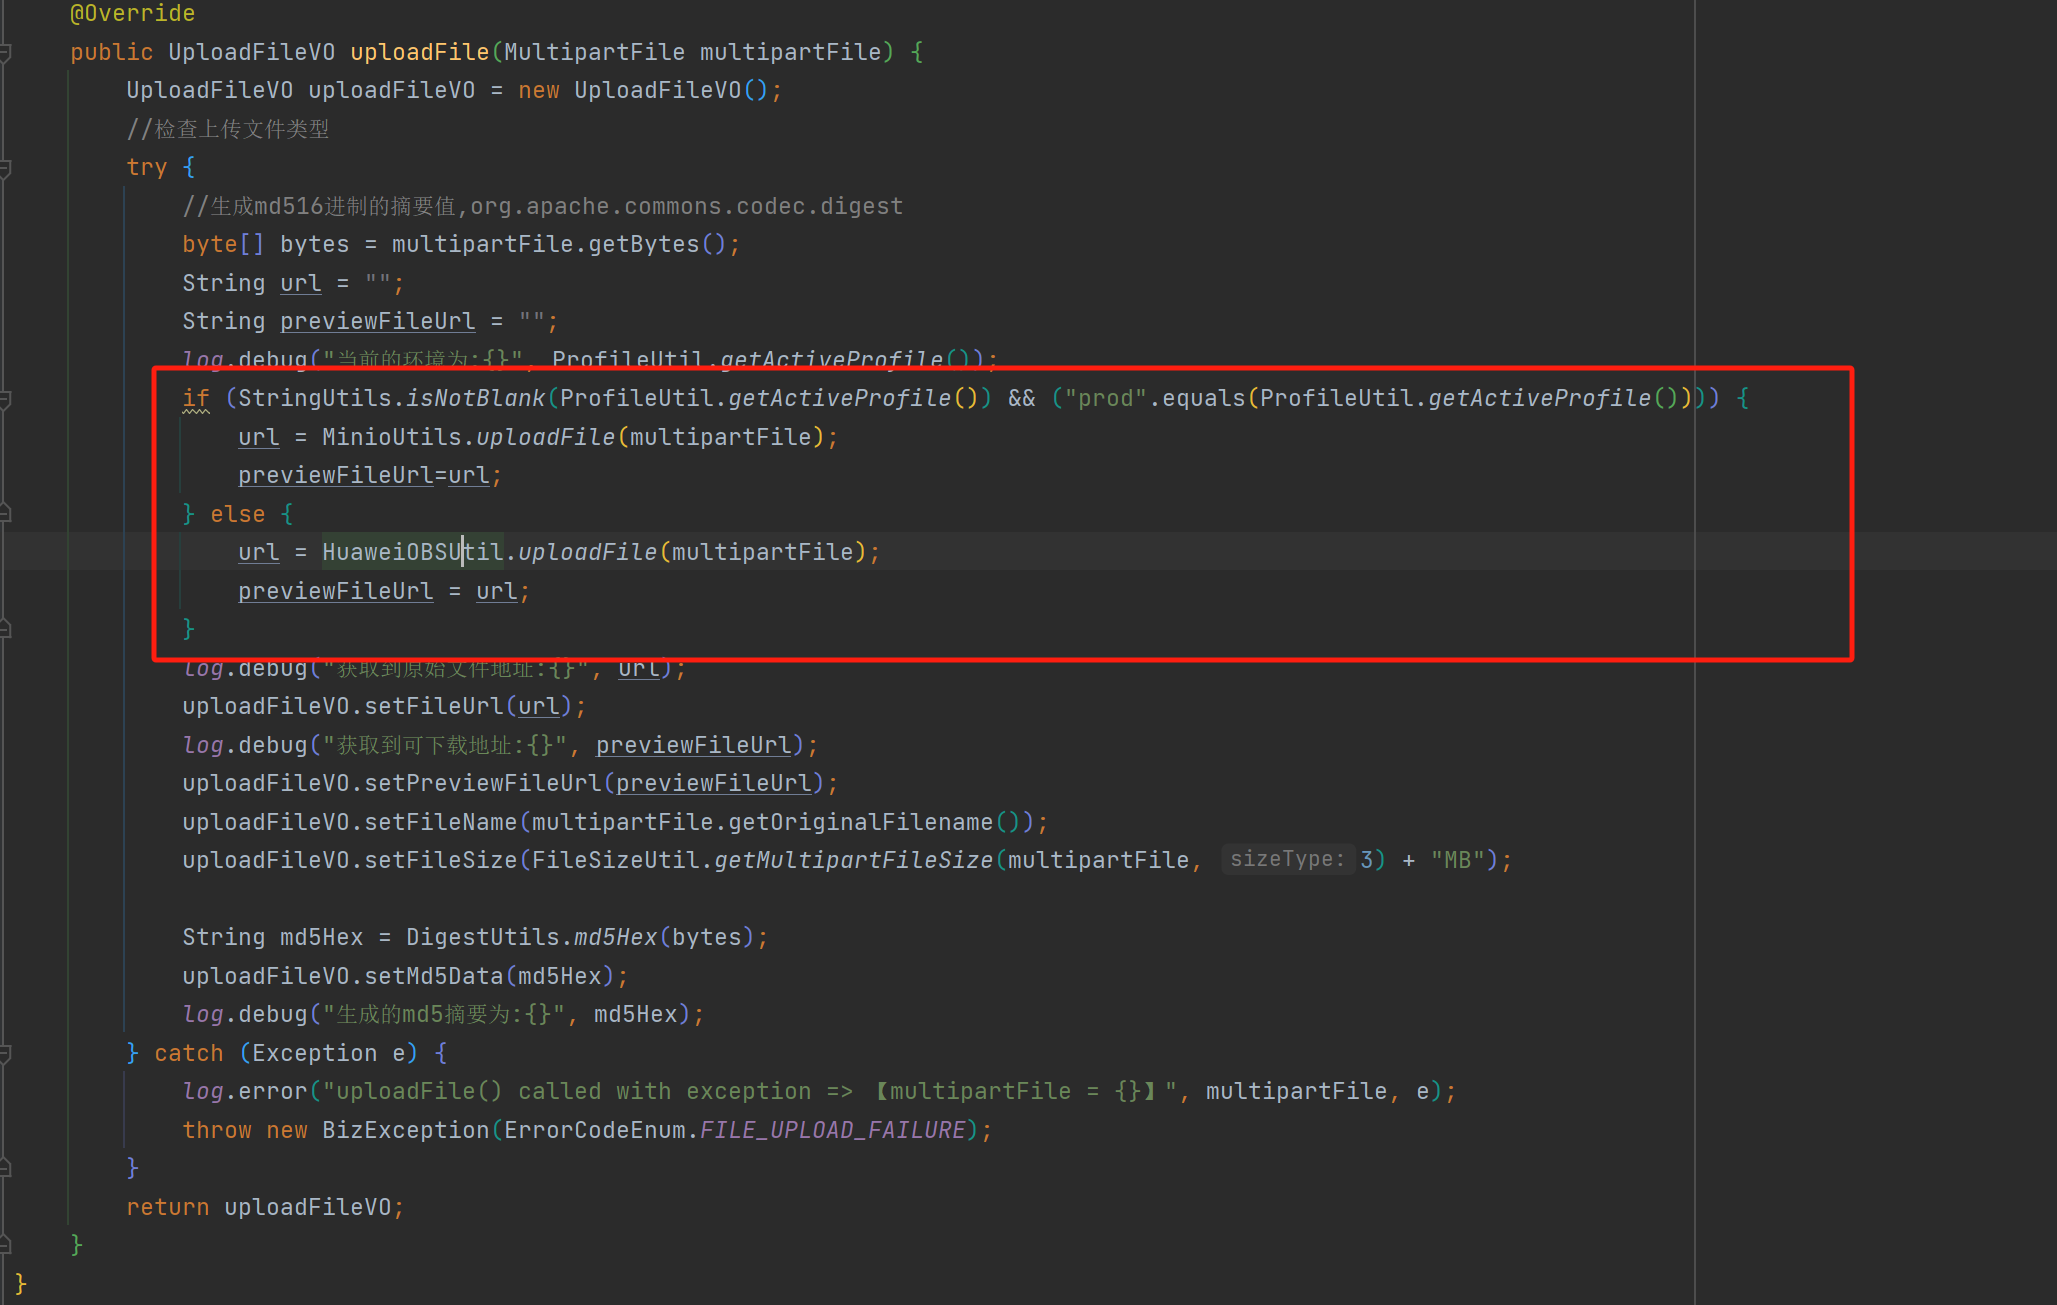Click the "MB" string literal
The height and width of the screenshot is (1305, 2057).
[x=1457, y=860]
